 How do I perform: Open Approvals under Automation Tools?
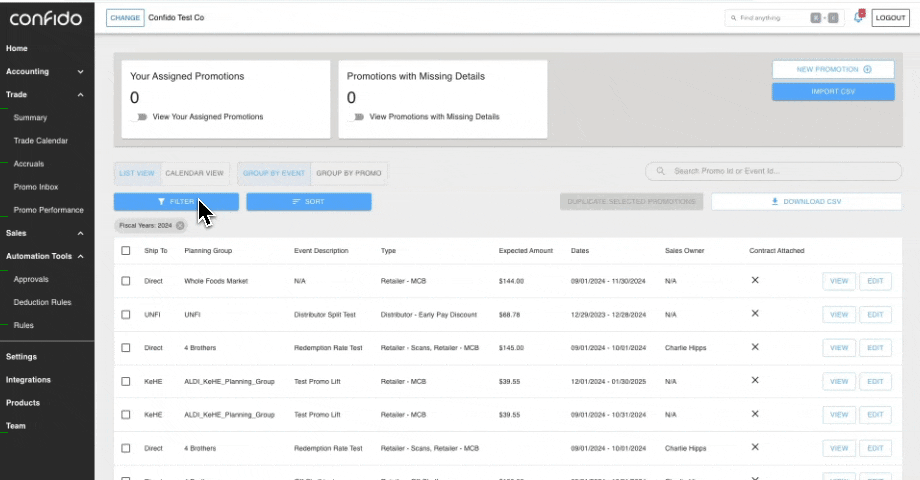click(31, 279)
